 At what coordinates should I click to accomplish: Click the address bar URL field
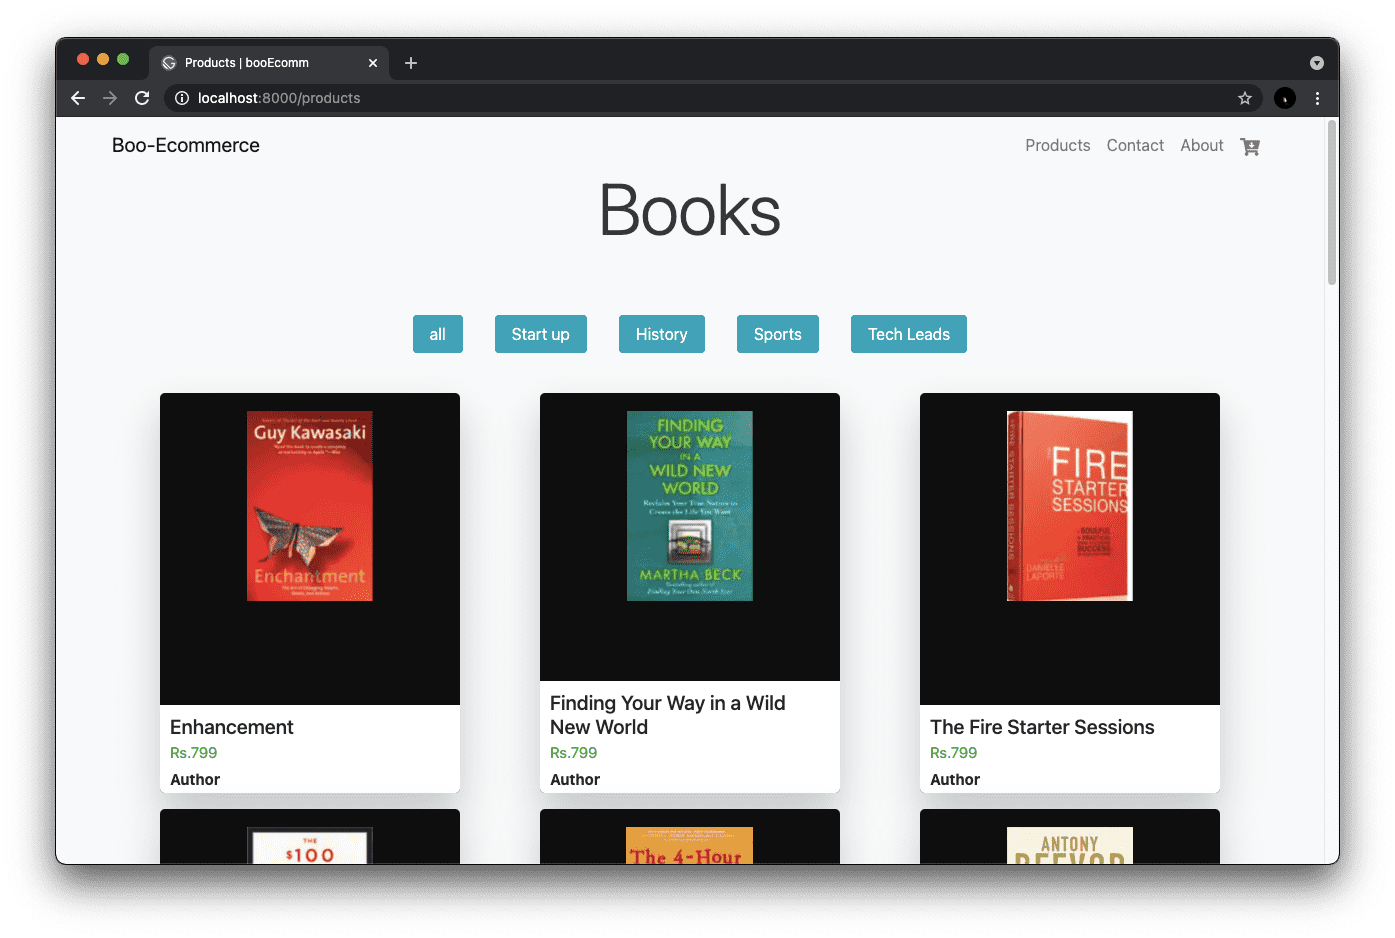tap(700, 98)
